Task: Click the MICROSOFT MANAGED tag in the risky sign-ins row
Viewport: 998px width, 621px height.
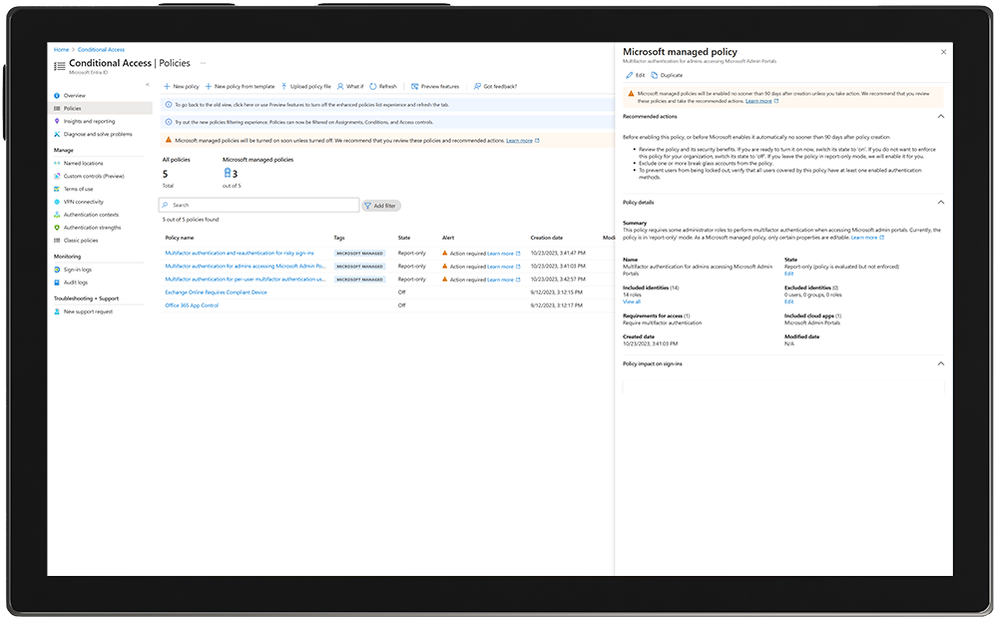Action: point(360,253)
